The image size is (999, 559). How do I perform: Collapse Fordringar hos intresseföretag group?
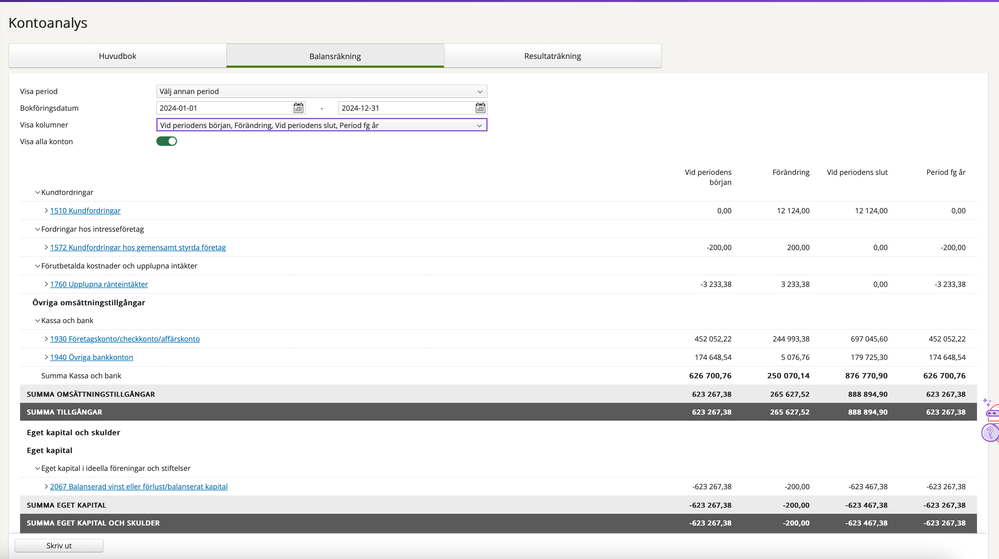pyautogui.click(x=38, y=230)
